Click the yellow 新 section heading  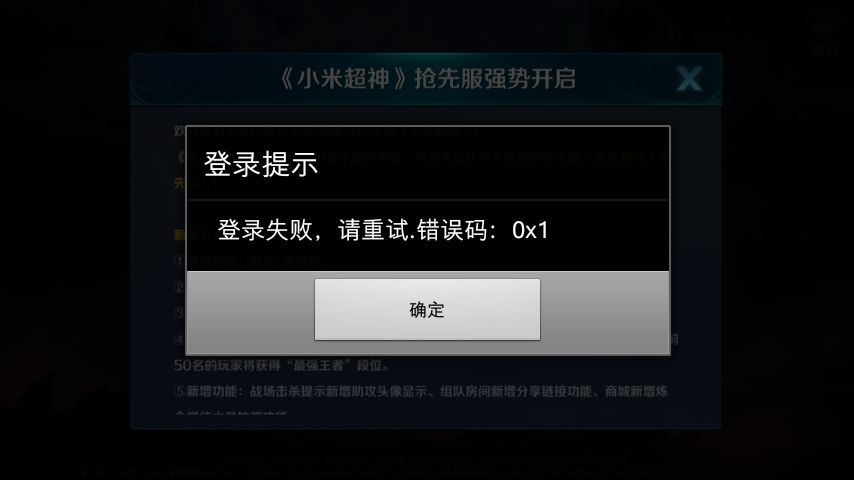[180, 235]
